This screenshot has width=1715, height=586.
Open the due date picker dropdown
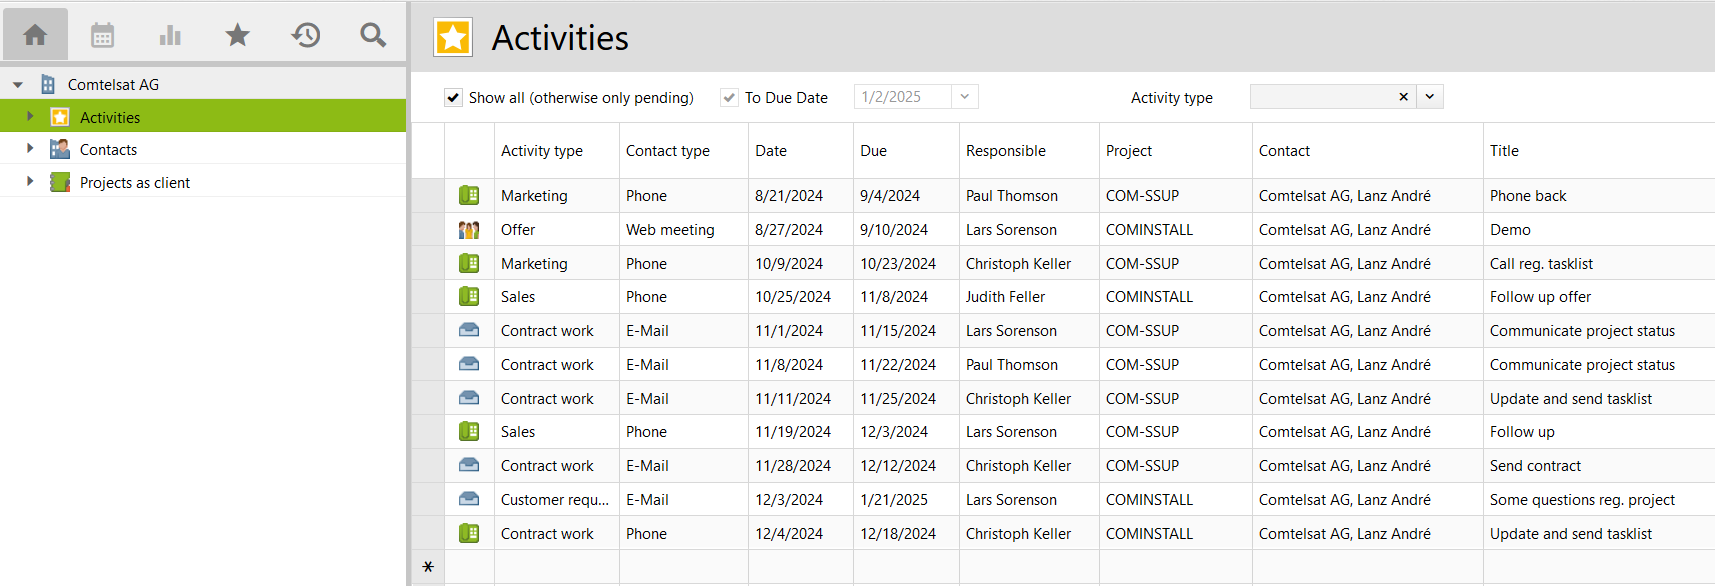click(x=965, y=97)
